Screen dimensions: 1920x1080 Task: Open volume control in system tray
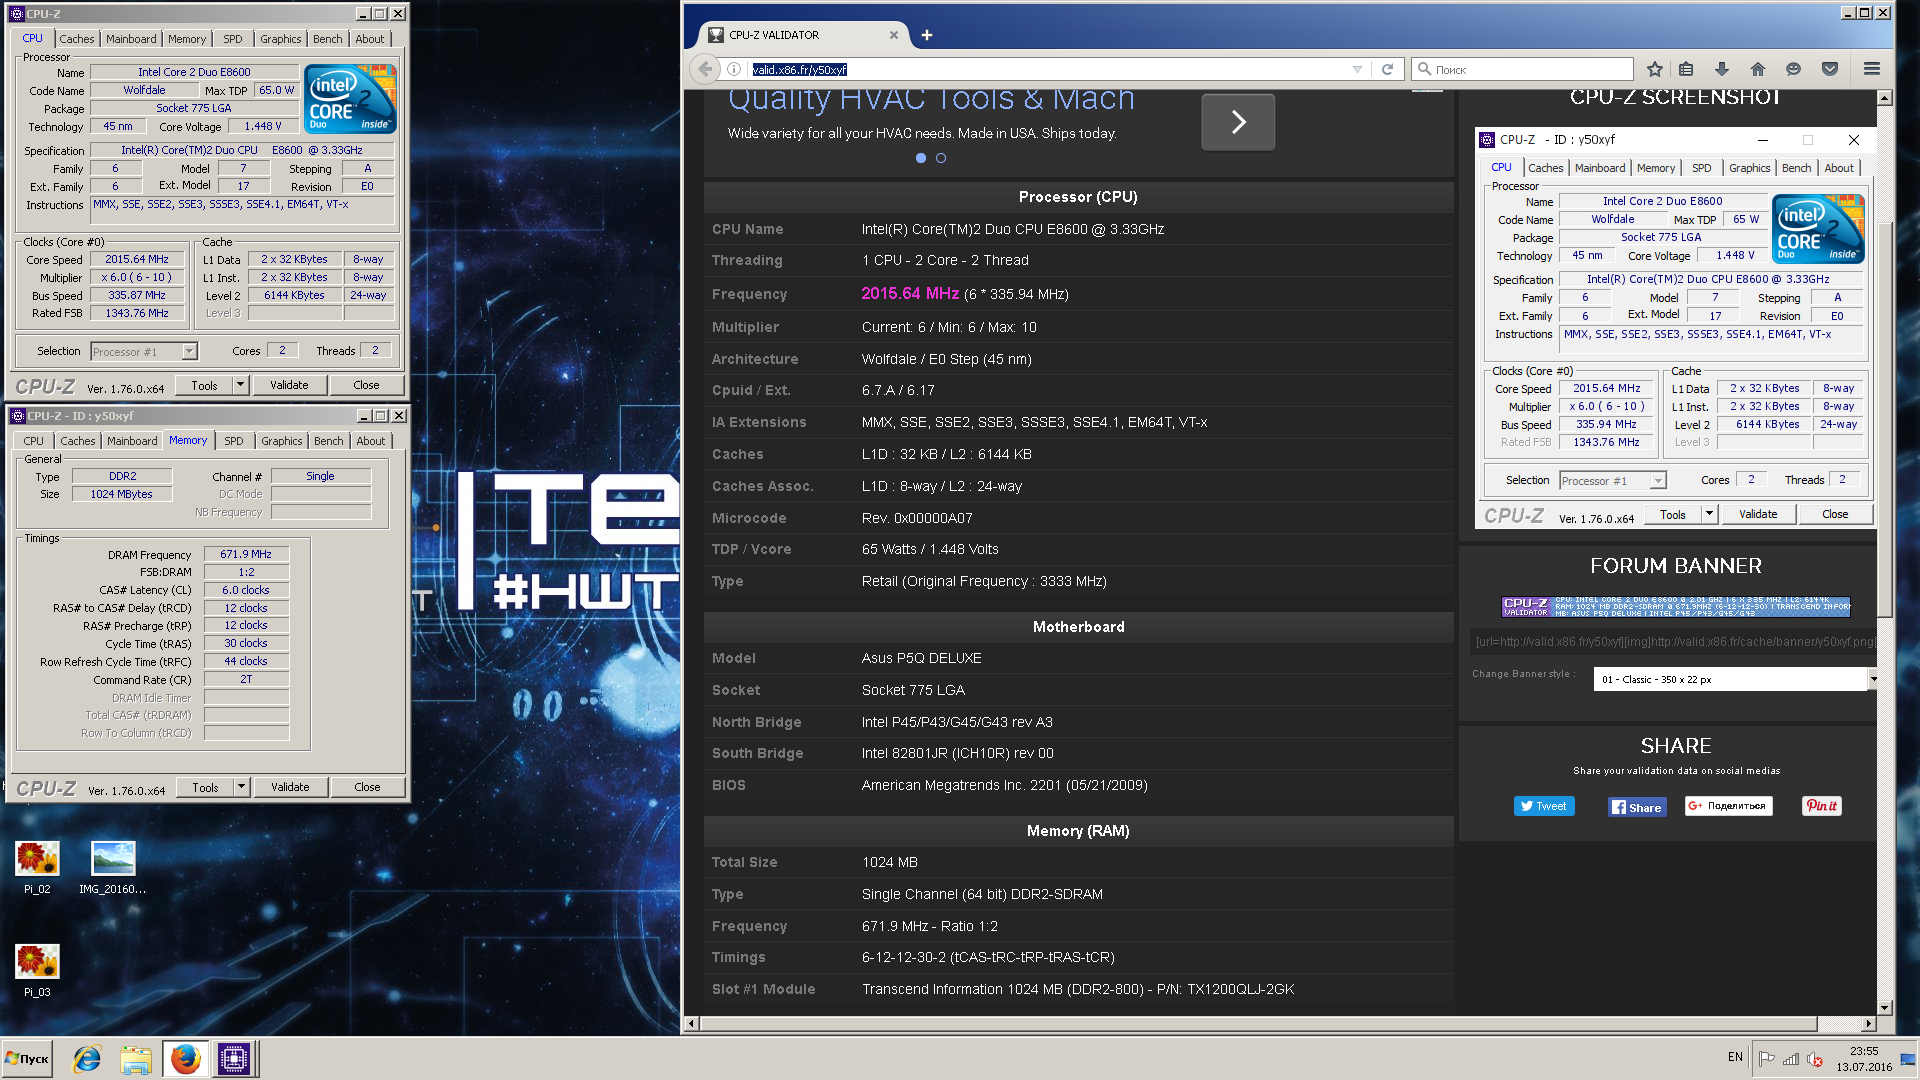click(1814, 1059)
